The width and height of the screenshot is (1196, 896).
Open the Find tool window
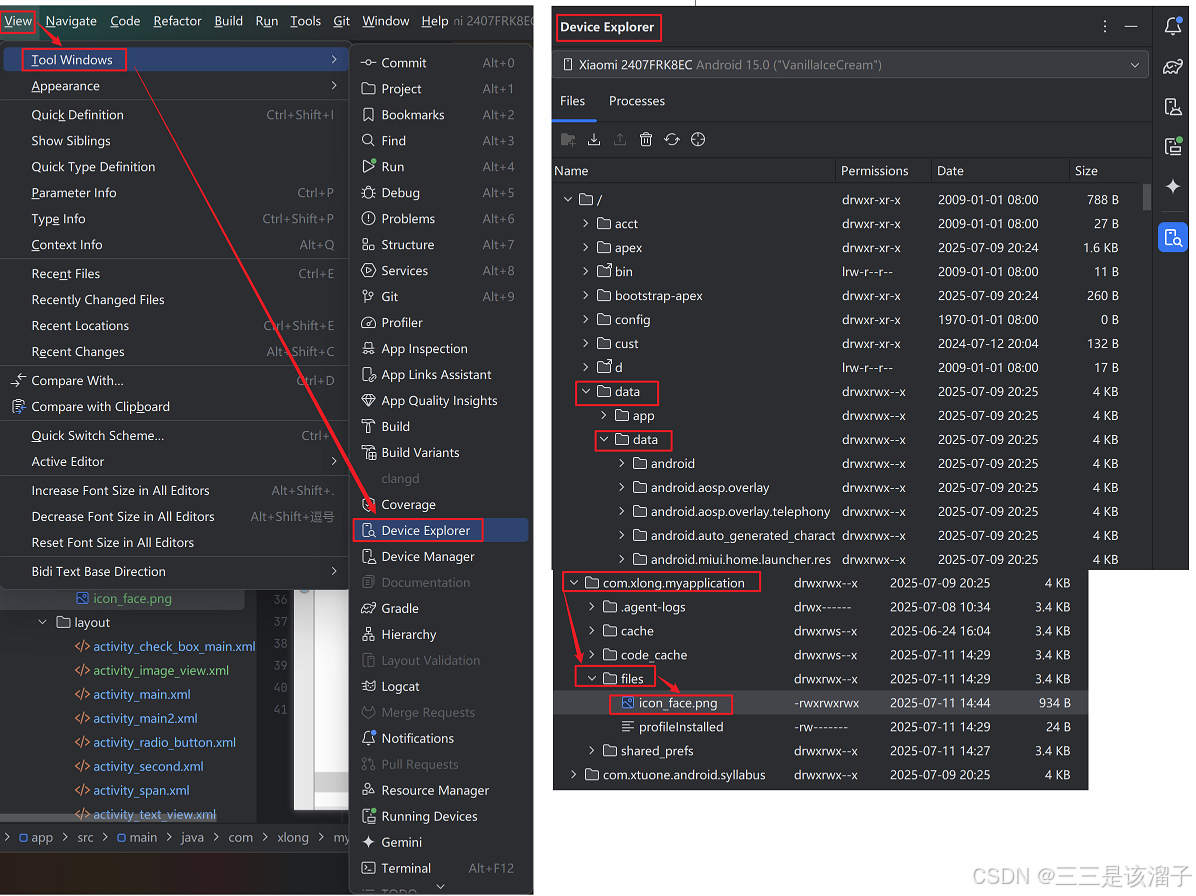coord(440,140)
